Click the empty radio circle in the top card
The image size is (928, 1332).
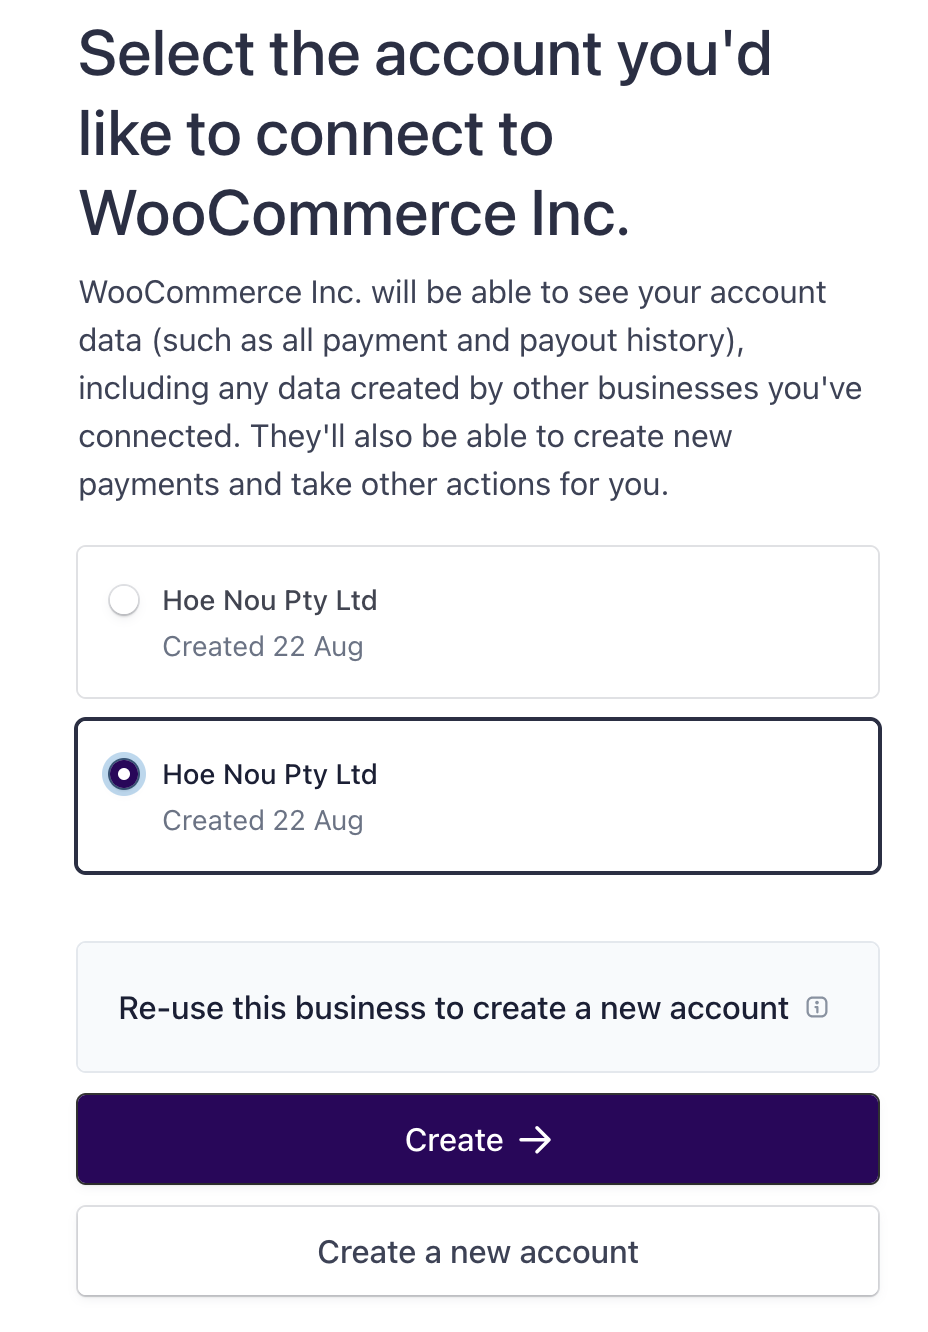(123, 600)
